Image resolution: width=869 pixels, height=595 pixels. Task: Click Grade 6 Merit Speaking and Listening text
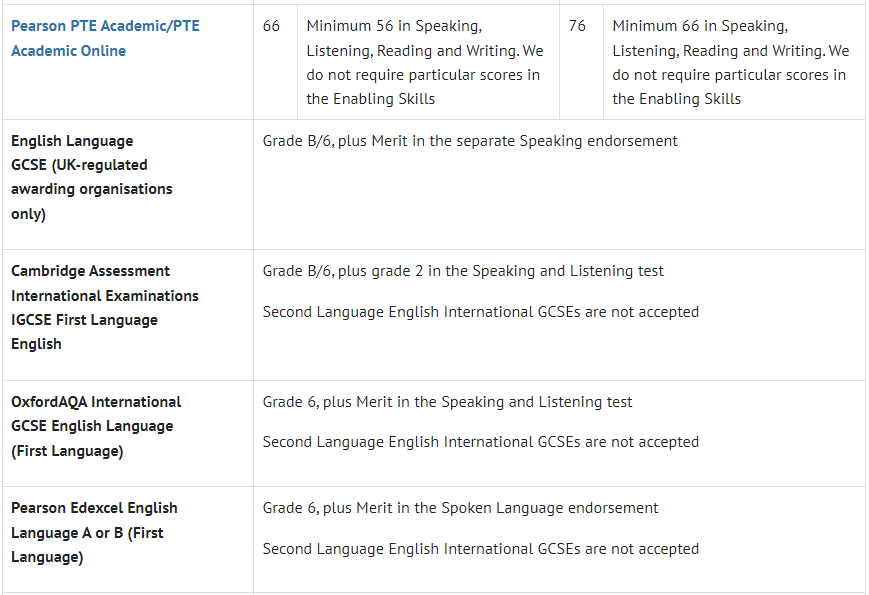click(447, 402)
